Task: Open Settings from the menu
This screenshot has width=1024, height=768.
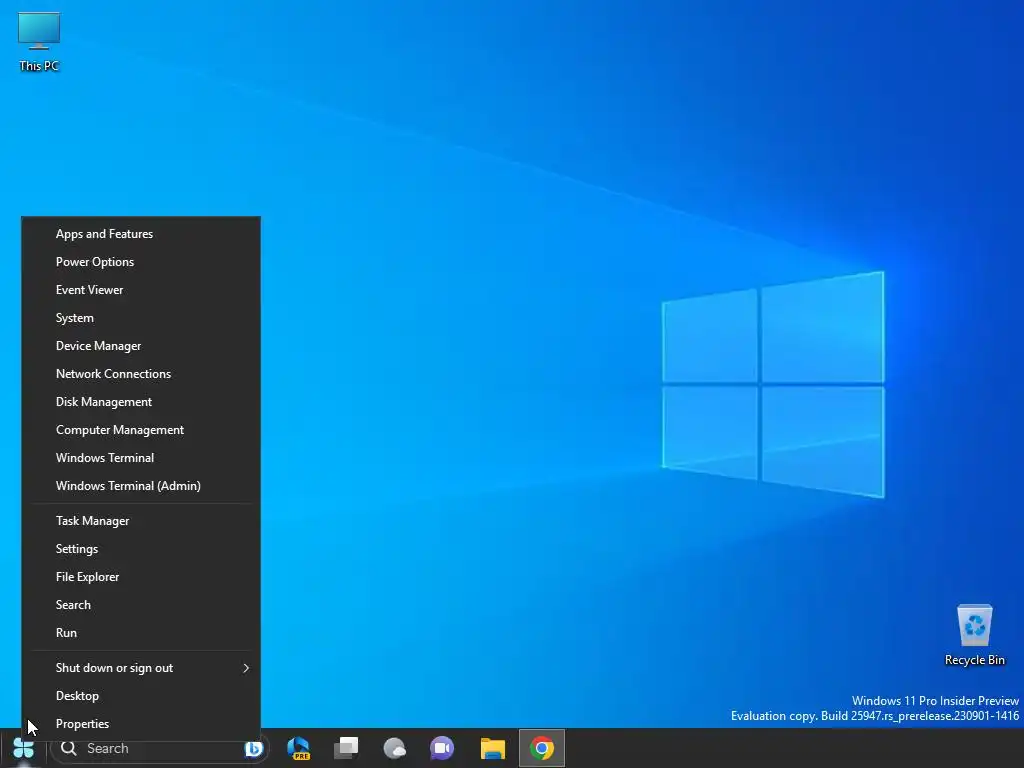Action: [141, 549]
